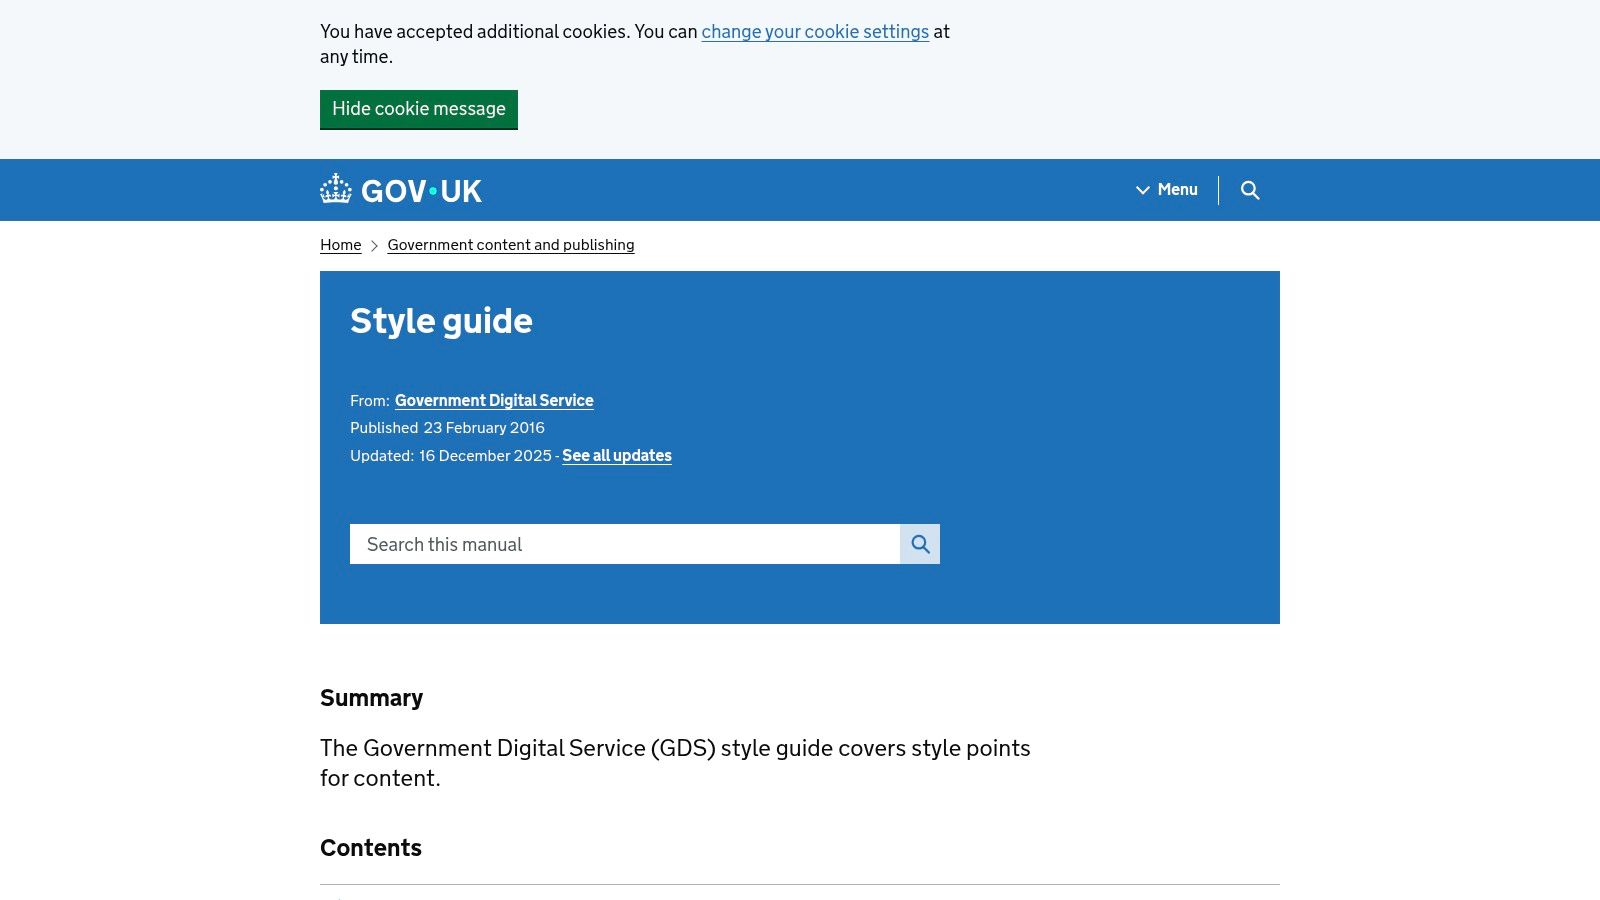This screenshot has height=900, width=1600.
Task: Navigate to Home via the breadcrumb
Action: coord(340,245)
